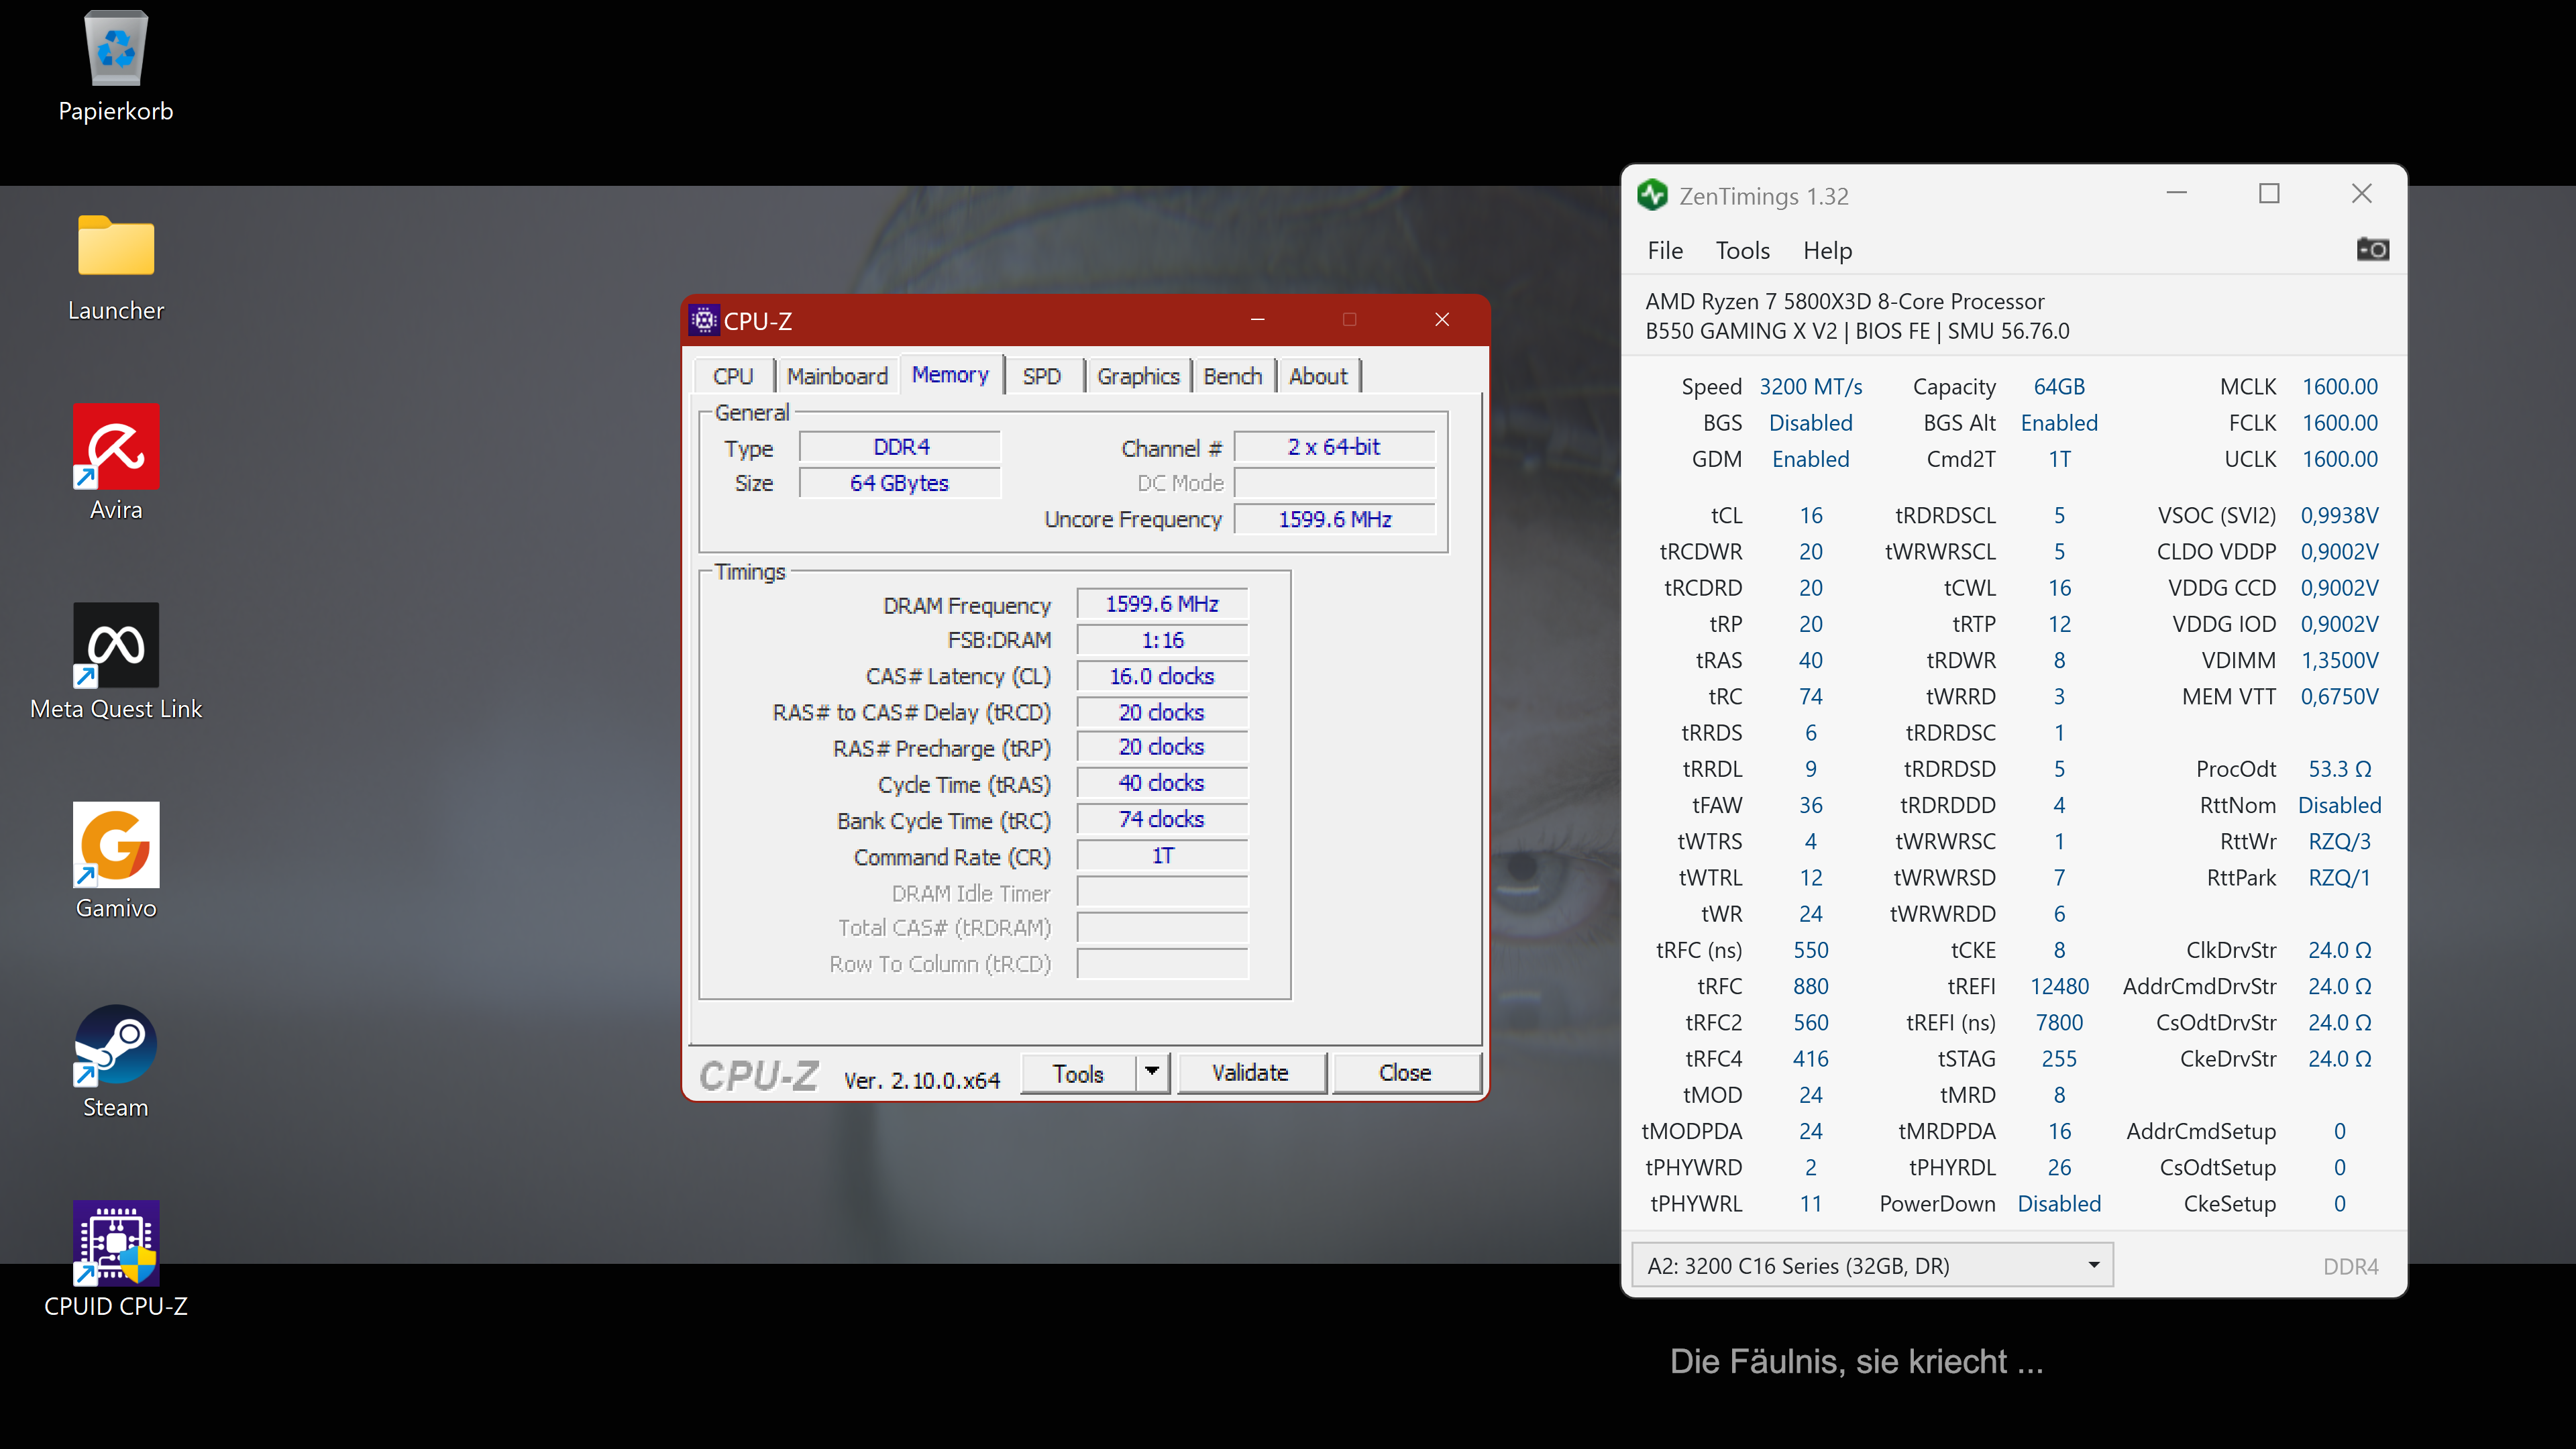Select the Launcher folder icon

(x=116, y=246)
